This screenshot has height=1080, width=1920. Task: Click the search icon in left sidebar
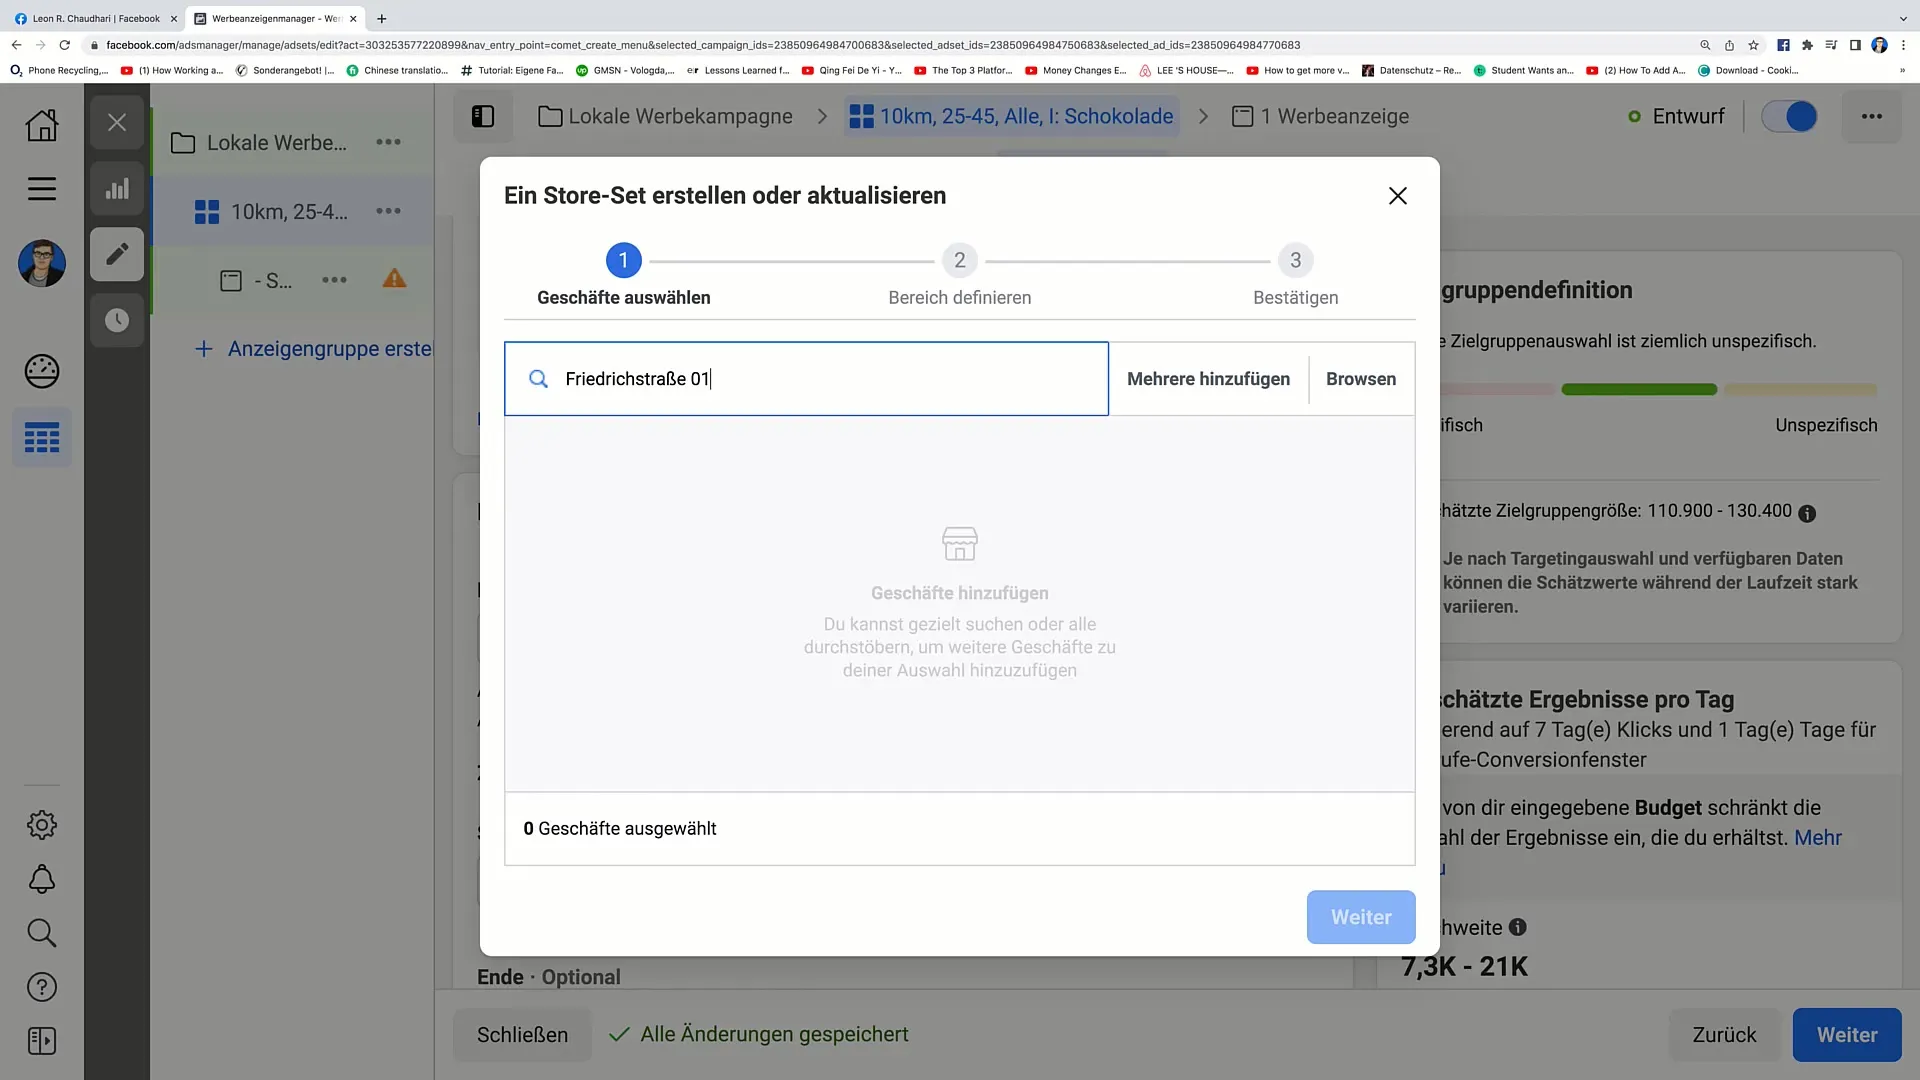42,933
